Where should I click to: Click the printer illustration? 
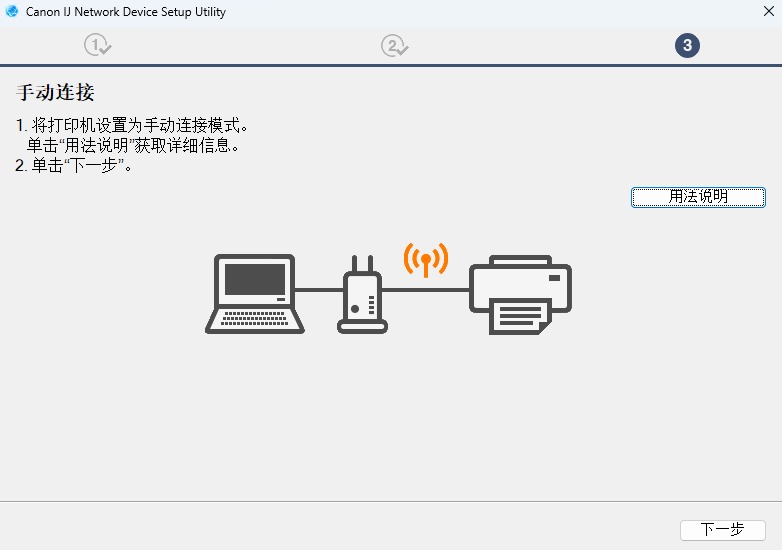(520, 295)
